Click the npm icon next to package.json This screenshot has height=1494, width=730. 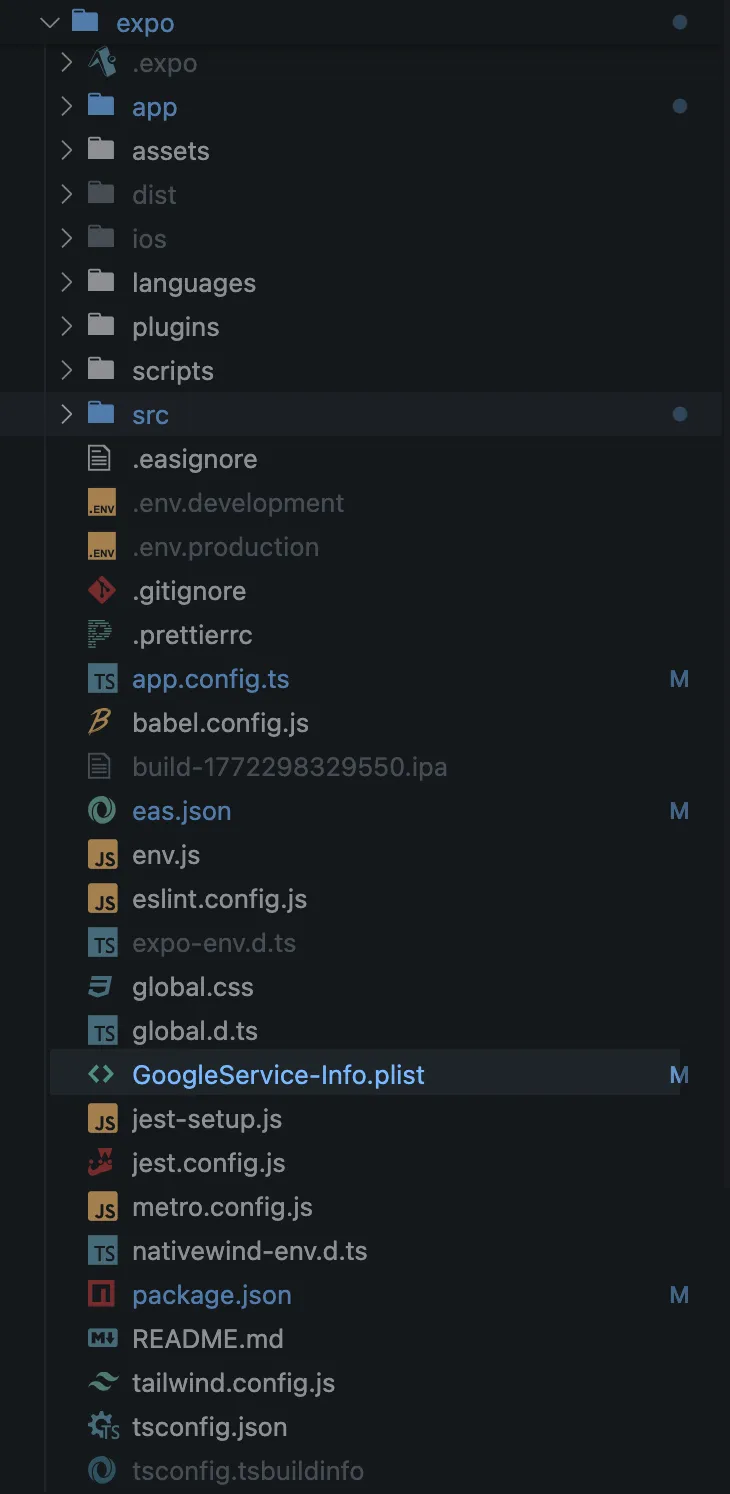pyautogui.click(x=101, y=1295)
